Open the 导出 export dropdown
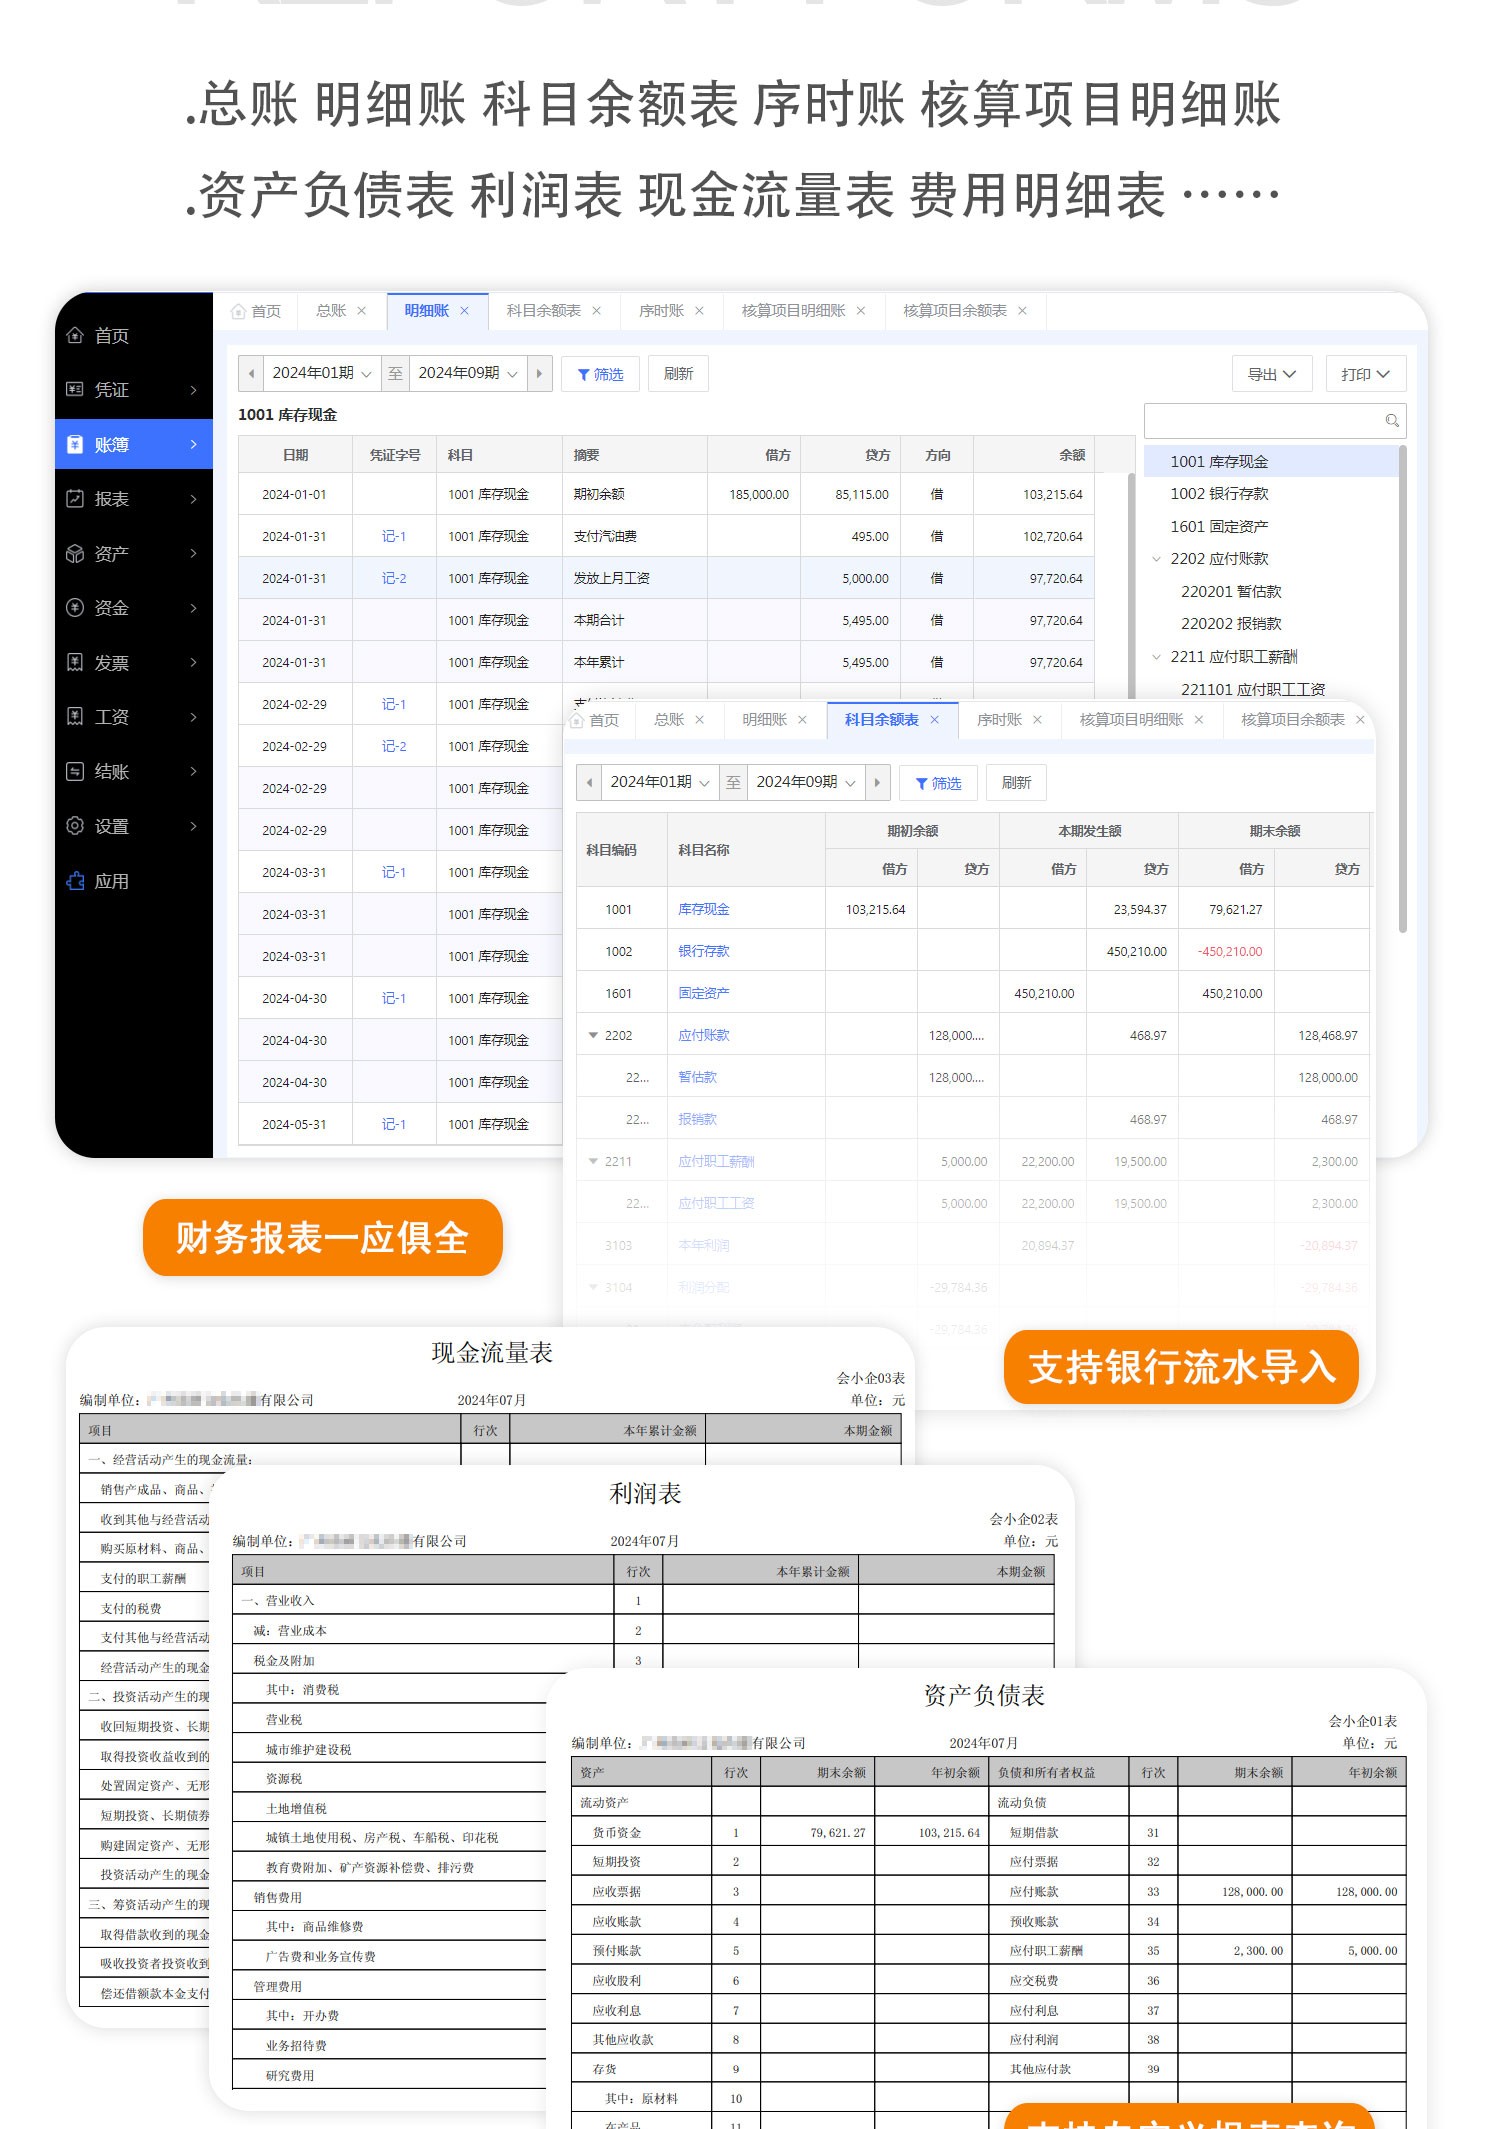 [x=1271, y=374]
